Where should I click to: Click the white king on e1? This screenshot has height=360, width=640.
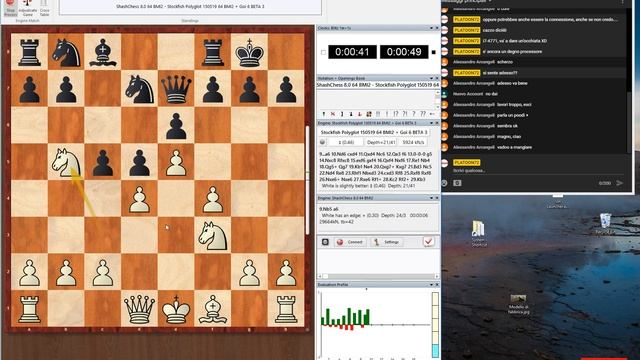coord(176,309)
